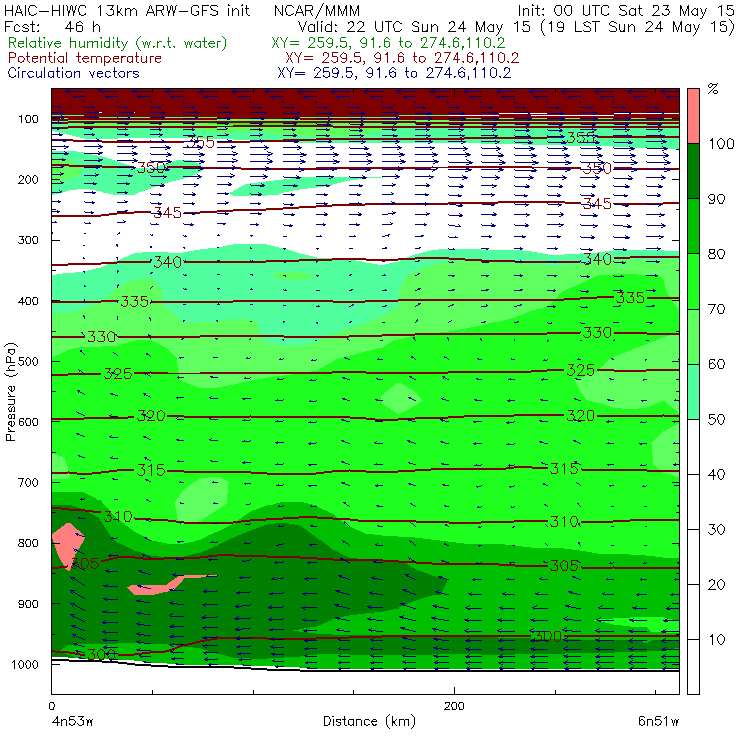Click the red 'Potential temperature' legend label
The image size is (740, 740).
tap(85, 58)
